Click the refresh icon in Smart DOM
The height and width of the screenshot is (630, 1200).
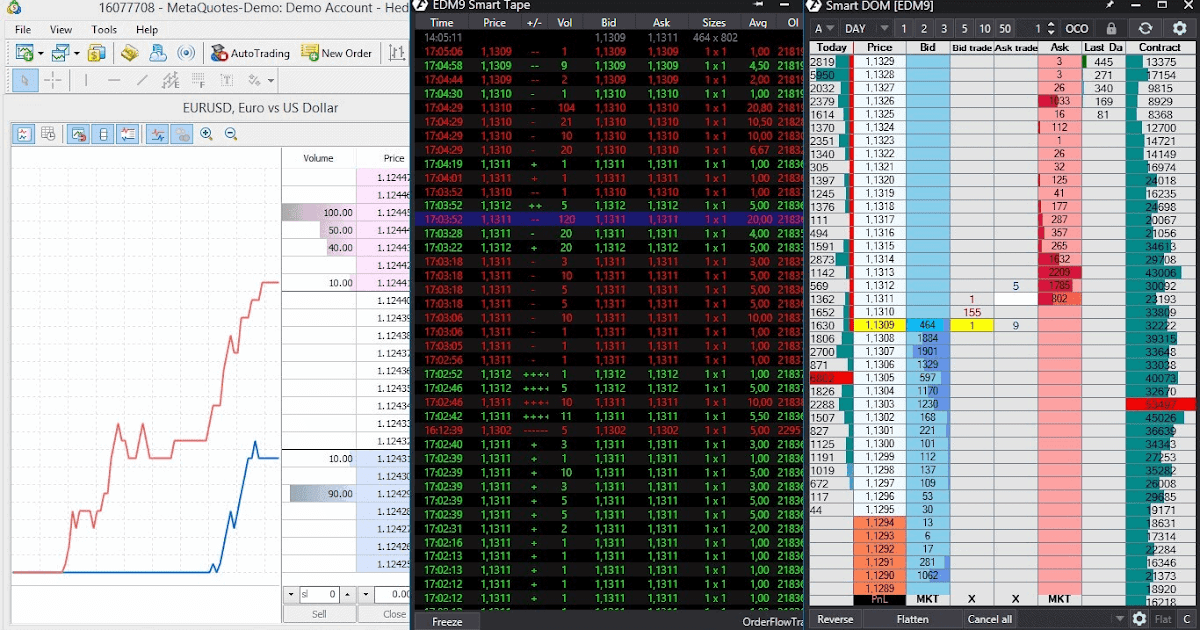tap(1145, 28)
